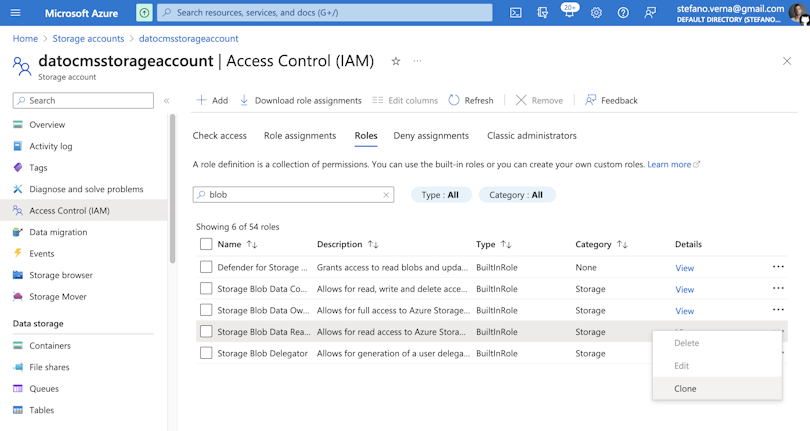The width and height of the screenshot is (810, 431).
Task: Click the Remove toolbar button
Action: tap(539, 100)
